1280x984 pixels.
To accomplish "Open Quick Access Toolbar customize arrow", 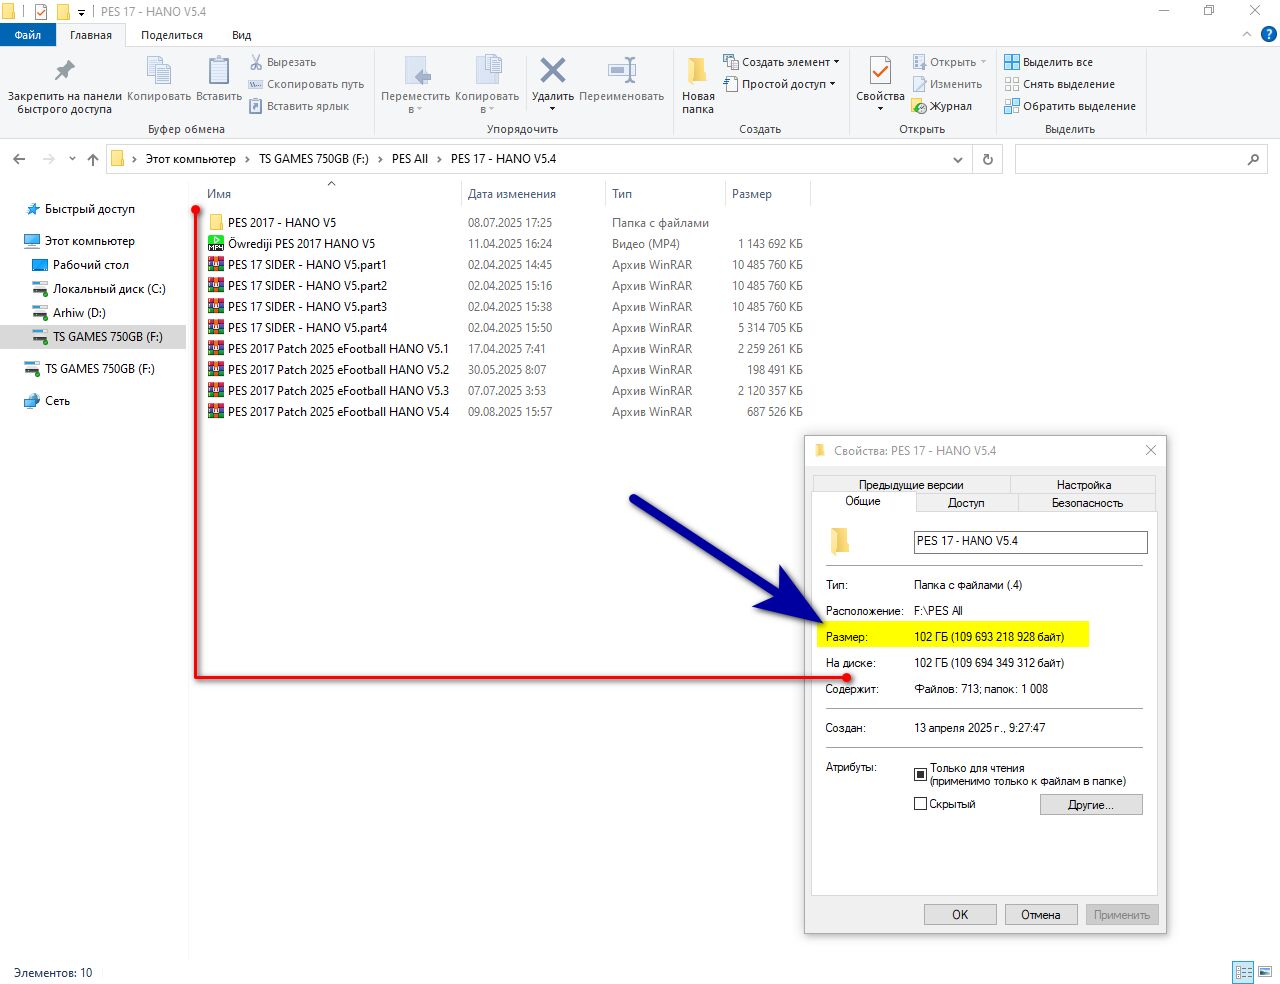I will 82,13.
